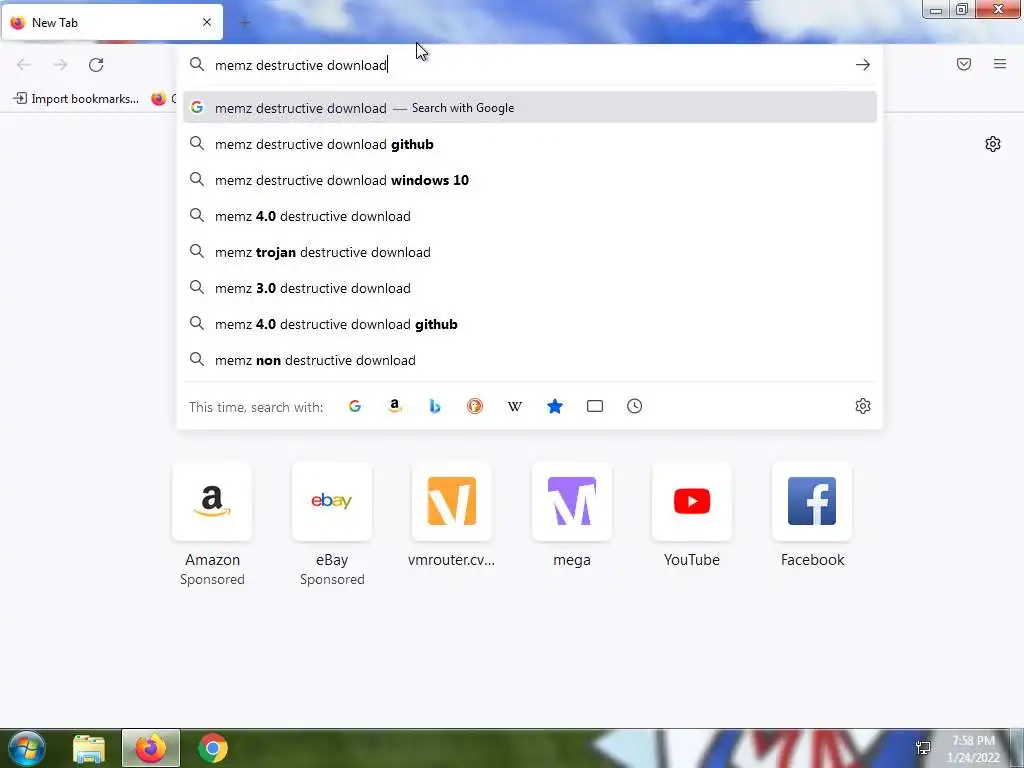Click the taskbar clock showing 7:58 PM
The image size is (1024, 768).
(x=974, y=749)
